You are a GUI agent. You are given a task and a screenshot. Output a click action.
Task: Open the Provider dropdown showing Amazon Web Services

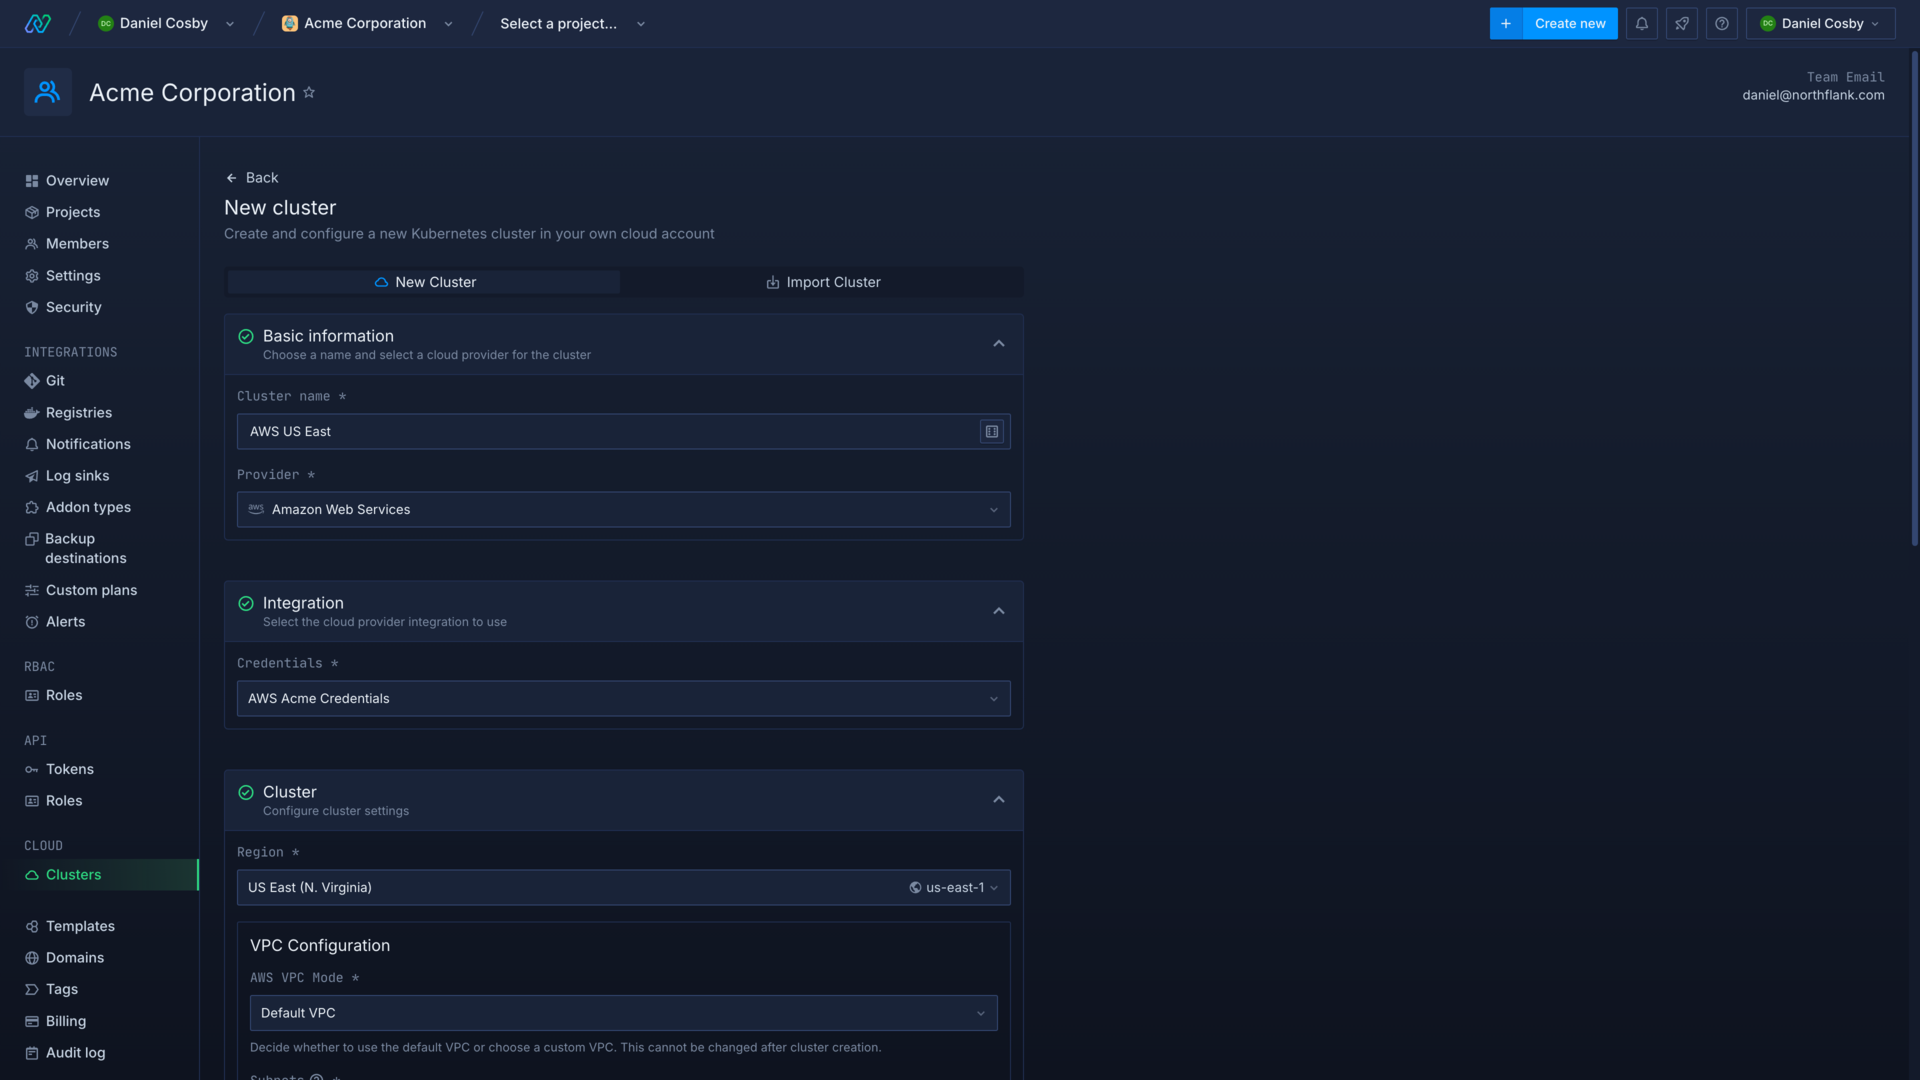(623, 509)
